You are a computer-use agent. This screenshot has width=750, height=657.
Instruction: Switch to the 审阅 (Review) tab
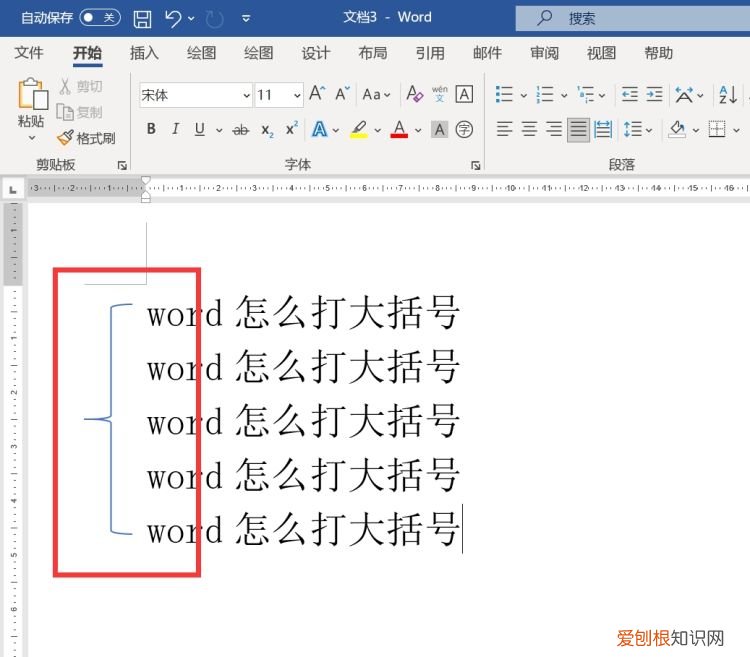(x=544, y=53)
